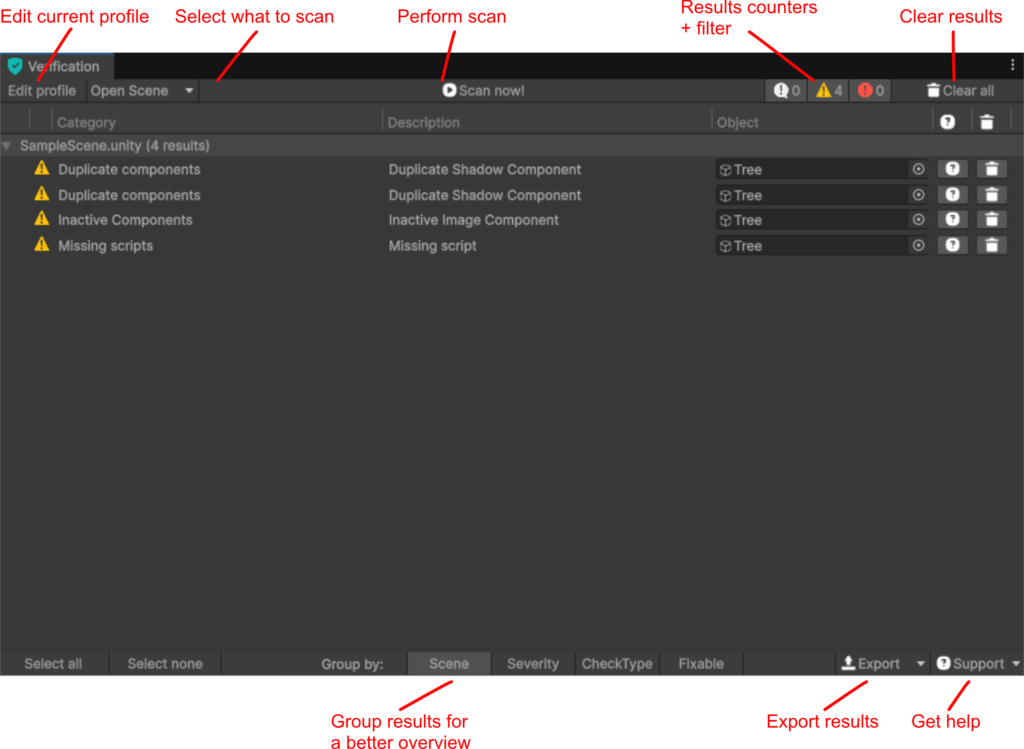Viewport: 1024px width, 749px height.
Task: Open the Export dropdown arrow
Action: coord(921,664)
